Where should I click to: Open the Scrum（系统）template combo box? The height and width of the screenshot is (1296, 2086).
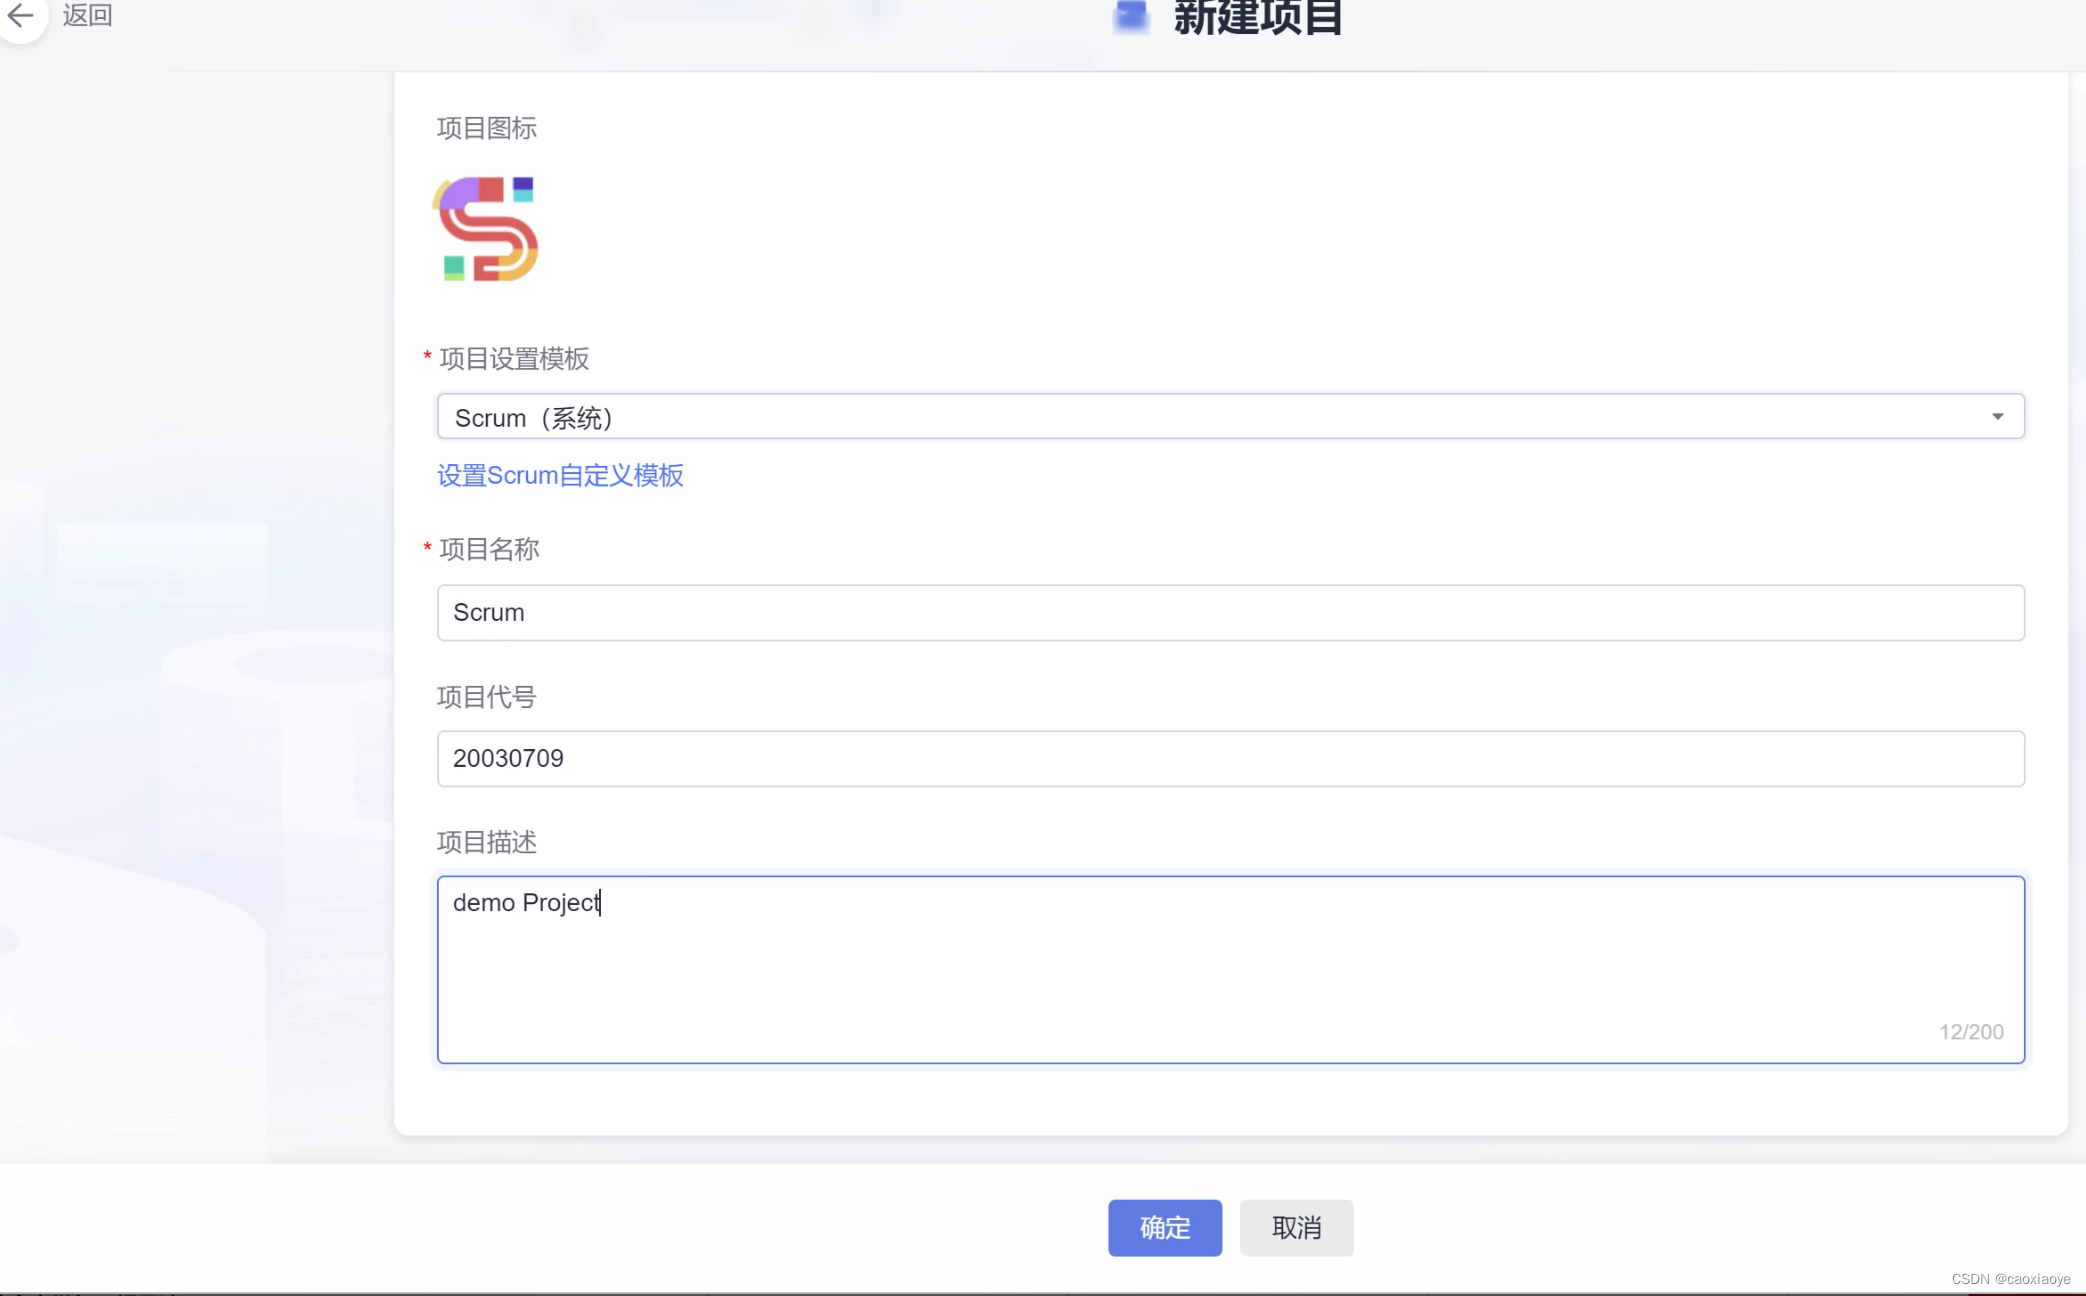tap(1200, 417)
